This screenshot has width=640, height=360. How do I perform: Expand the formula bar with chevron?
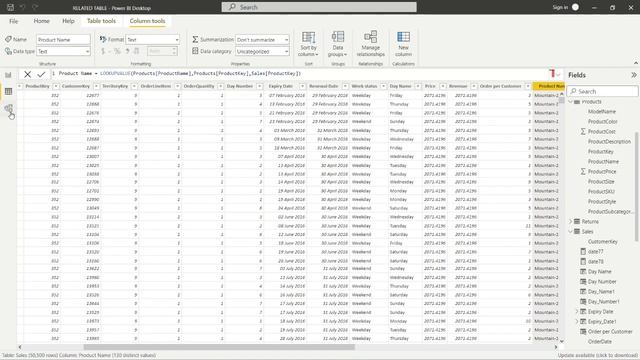(558, 74)
